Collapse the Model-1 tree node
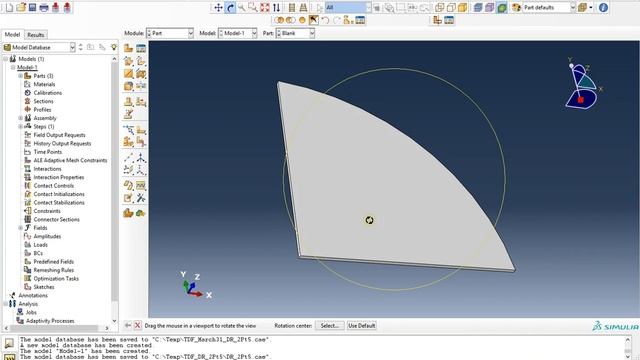This screenshot has width=640, height=360. [x=13, y=67]
